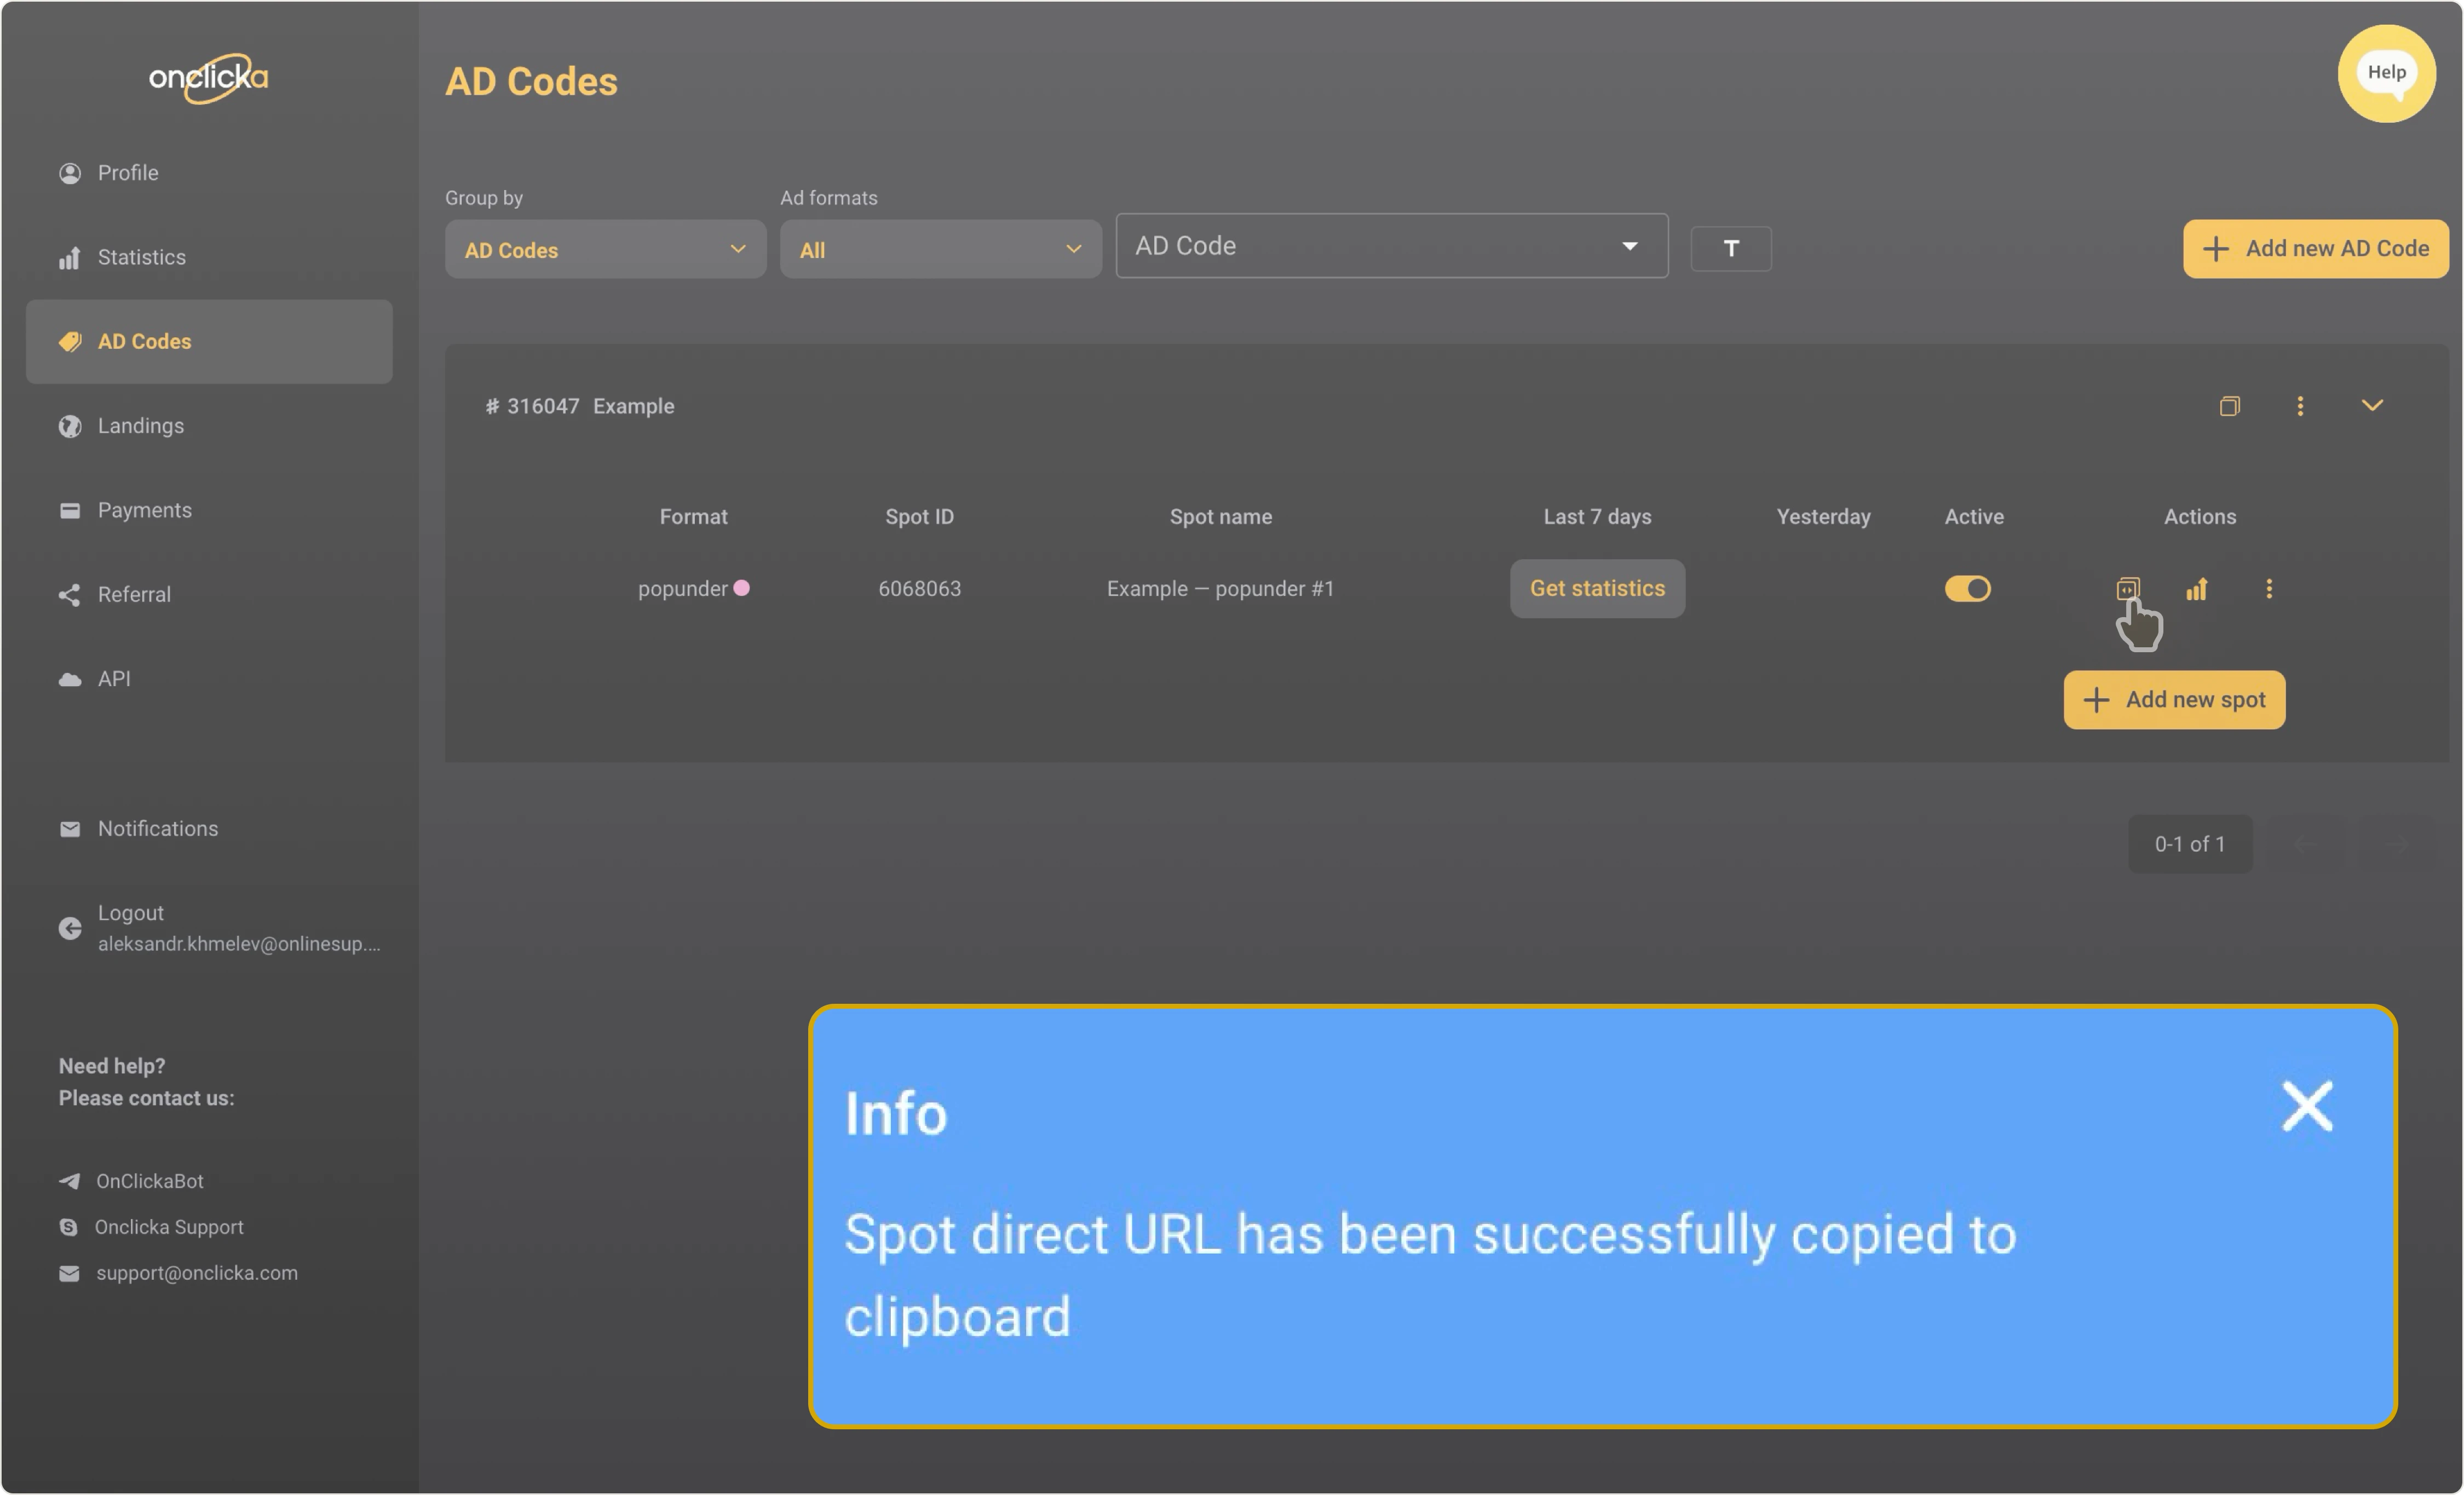Open spot statistics via the bar chart icon
The height and width of the screenshot is (1495, 2464).
[2197, 589]
